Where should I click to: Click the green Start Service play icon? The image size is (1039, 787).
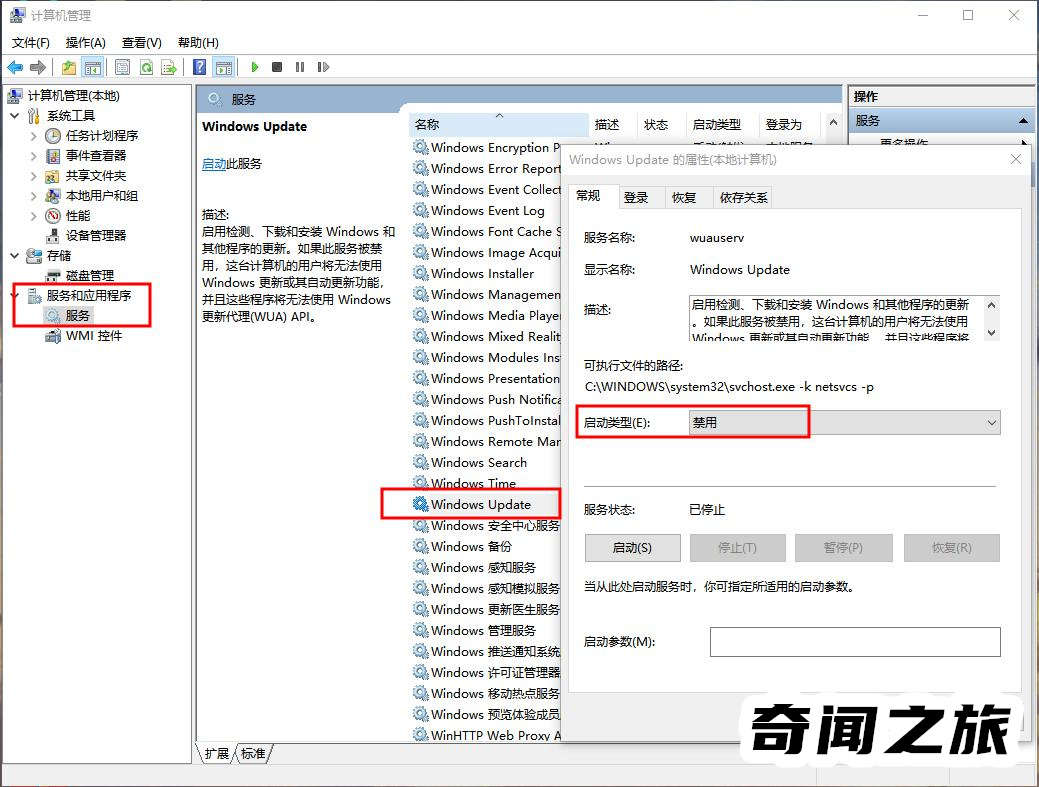[x=254, y=67]
